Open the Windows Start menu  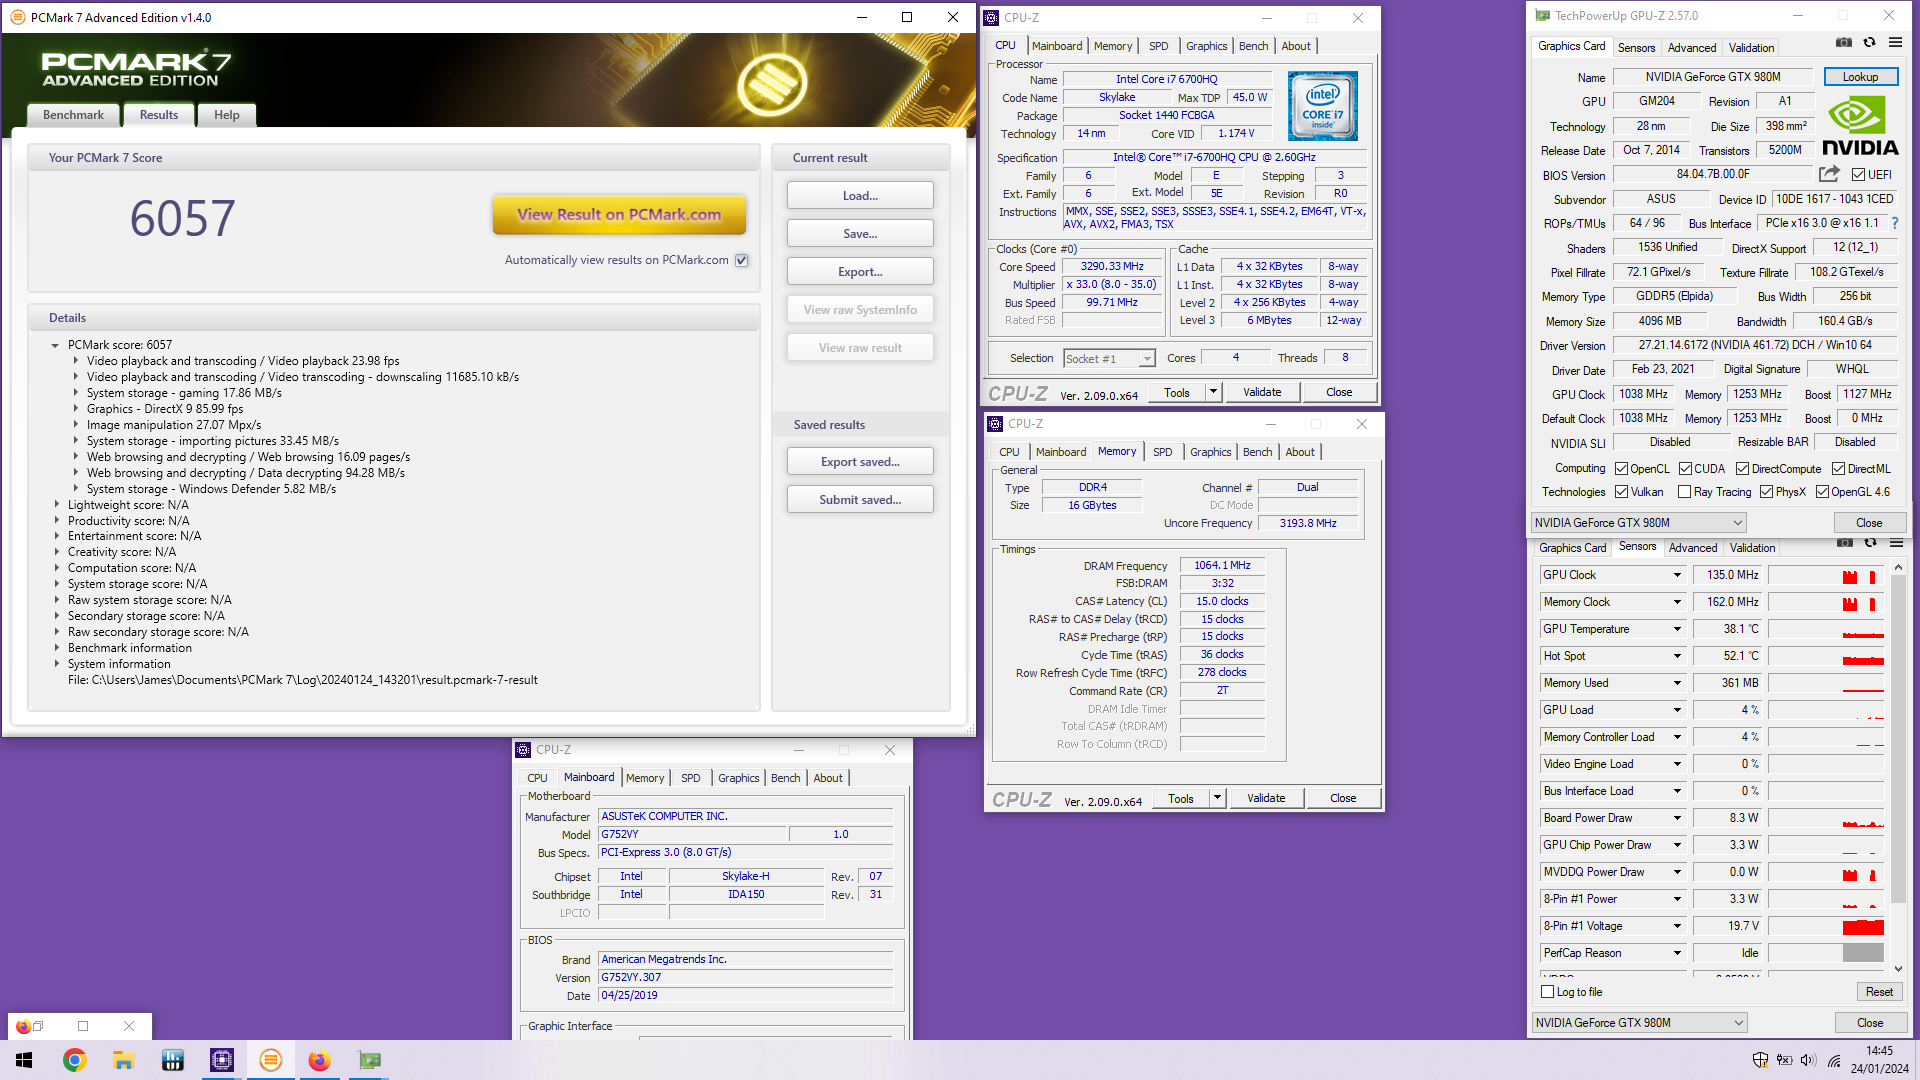click(24, 1060)
